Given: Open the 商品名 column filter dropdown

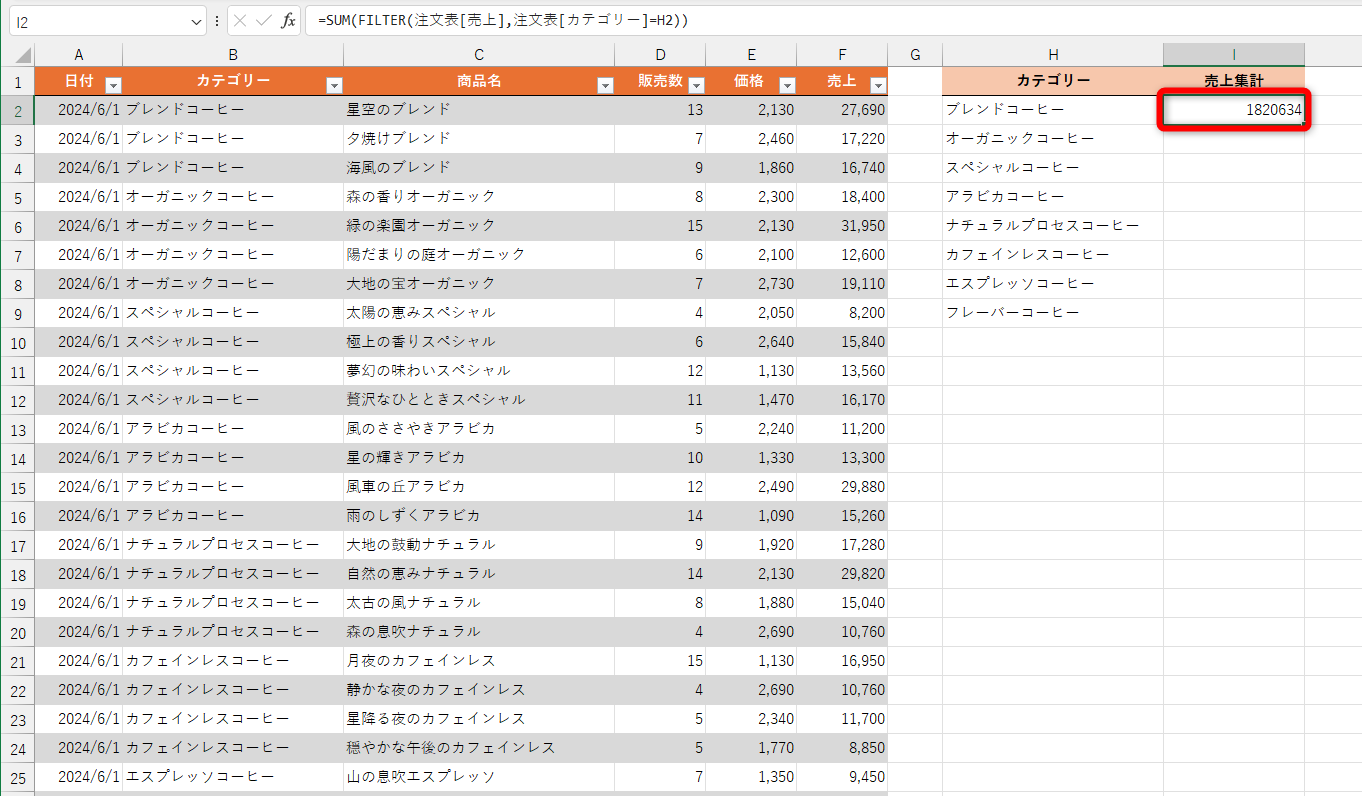Looking at the screenshot, I should pyautogui.click(x=605, y=83).
